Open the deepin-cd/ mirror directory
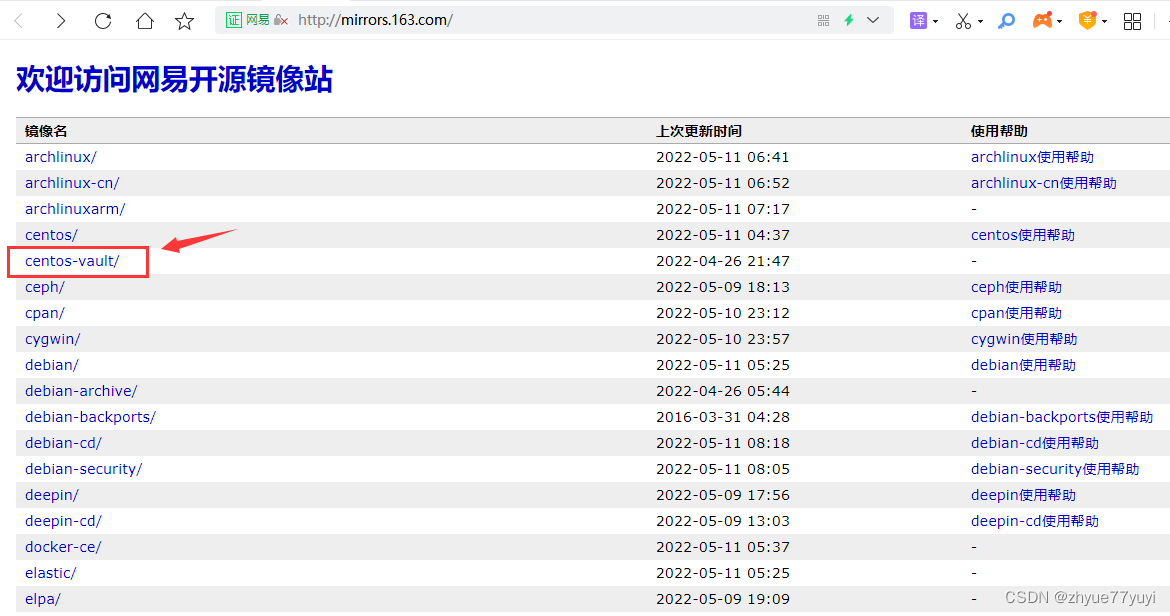1170x616 pixels. pos(63,521)
